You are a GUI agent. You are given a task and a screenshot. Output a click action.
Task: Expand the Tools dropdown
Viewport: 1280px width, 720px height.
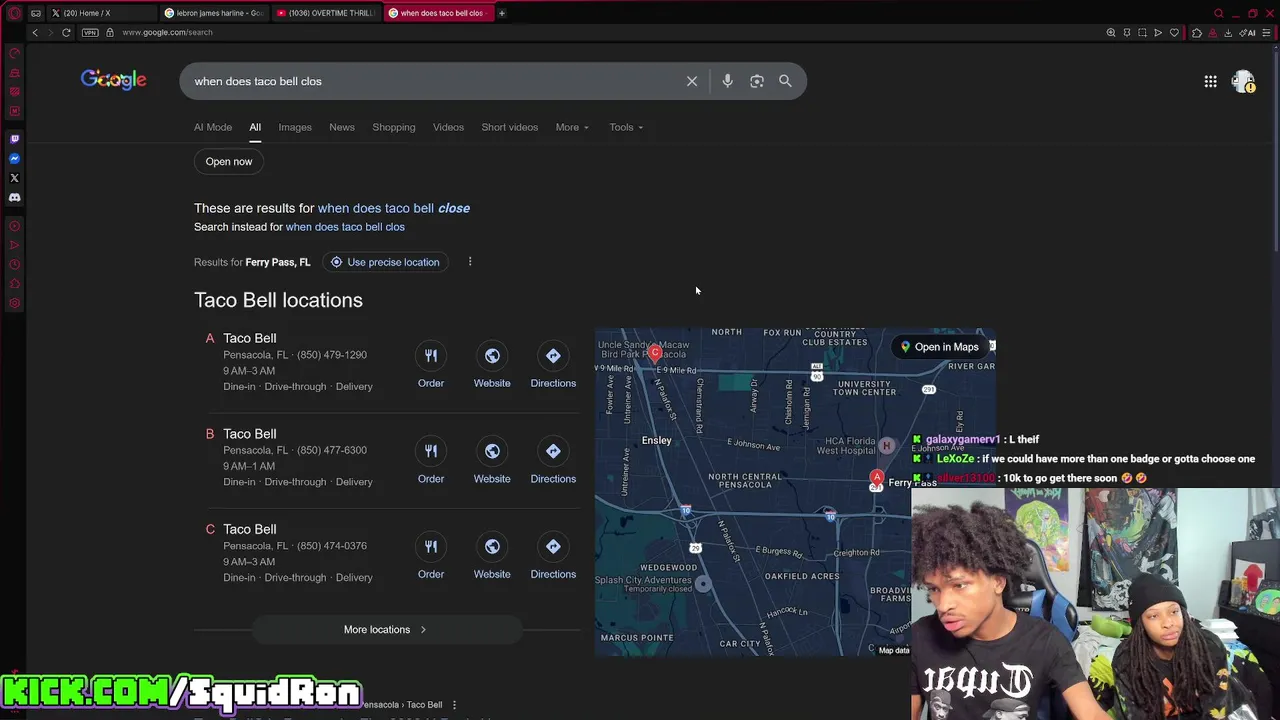click(626, 127)
